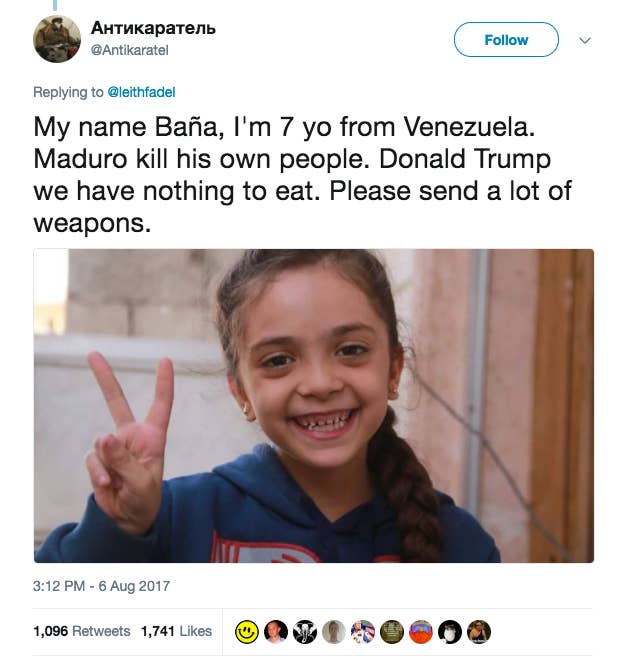Image resolution: width=628 pixels, height=665 pixels.
Task: View the 1,096 Retweets list
Action: pos(82,631)
